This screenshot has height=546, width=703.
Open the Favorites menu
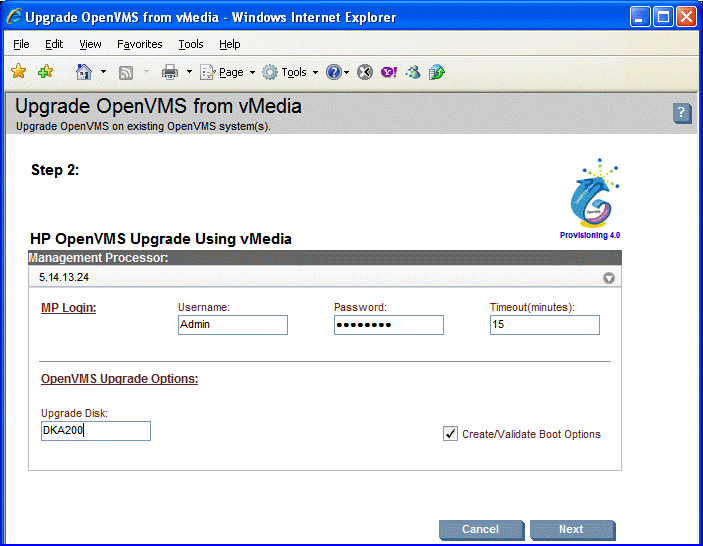pos(139,44)
